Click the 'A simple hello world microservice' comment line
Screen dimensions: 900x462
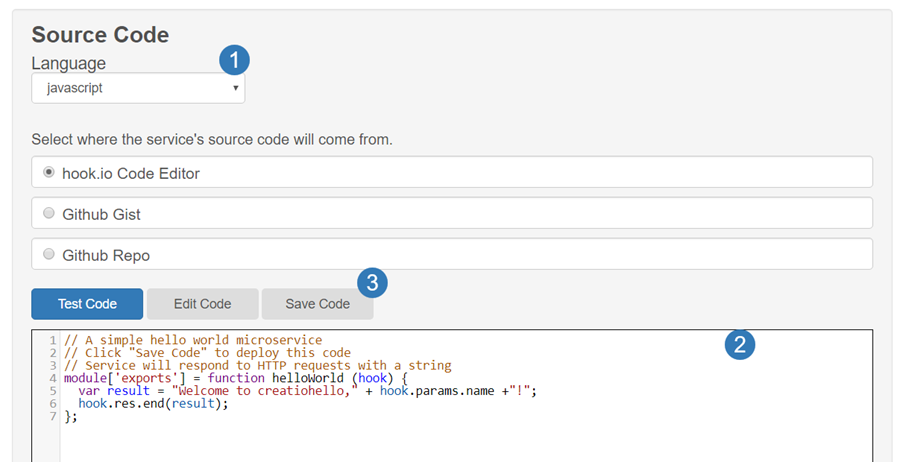tap(192, 340)
